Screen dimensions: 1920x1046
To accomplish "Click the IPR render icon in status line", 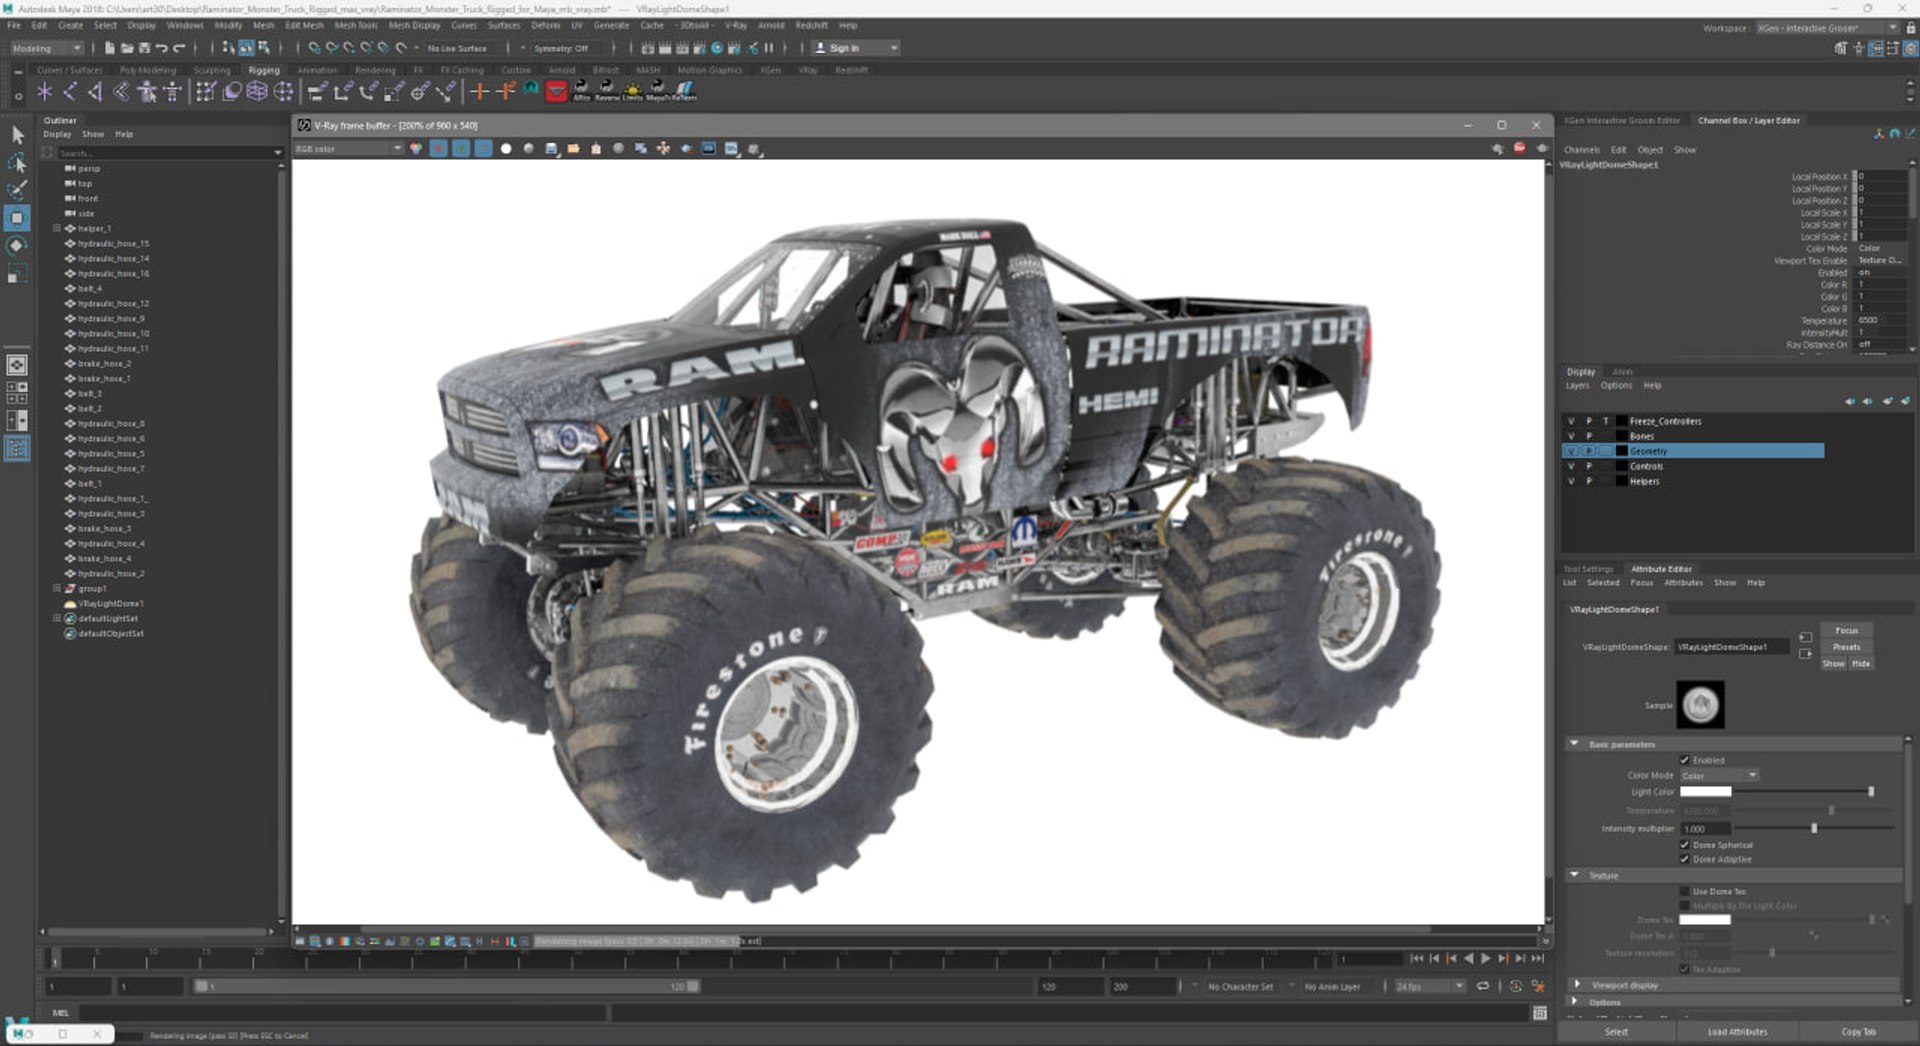I will point(682,48).
